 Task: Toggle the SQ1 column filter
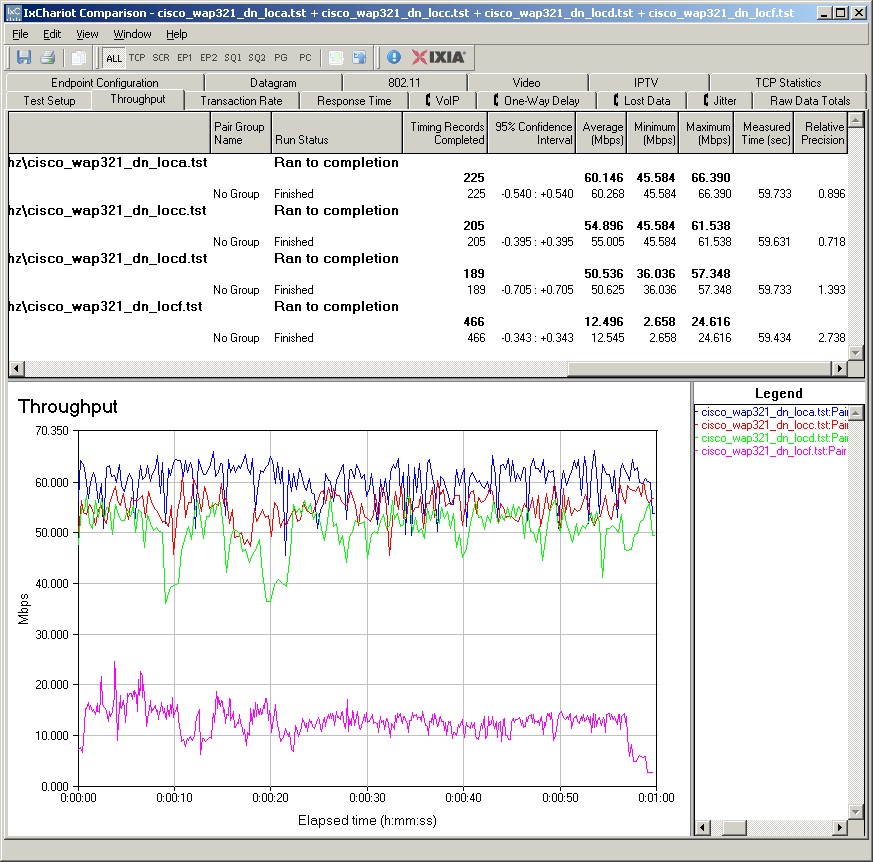click(x=233, y=57)
